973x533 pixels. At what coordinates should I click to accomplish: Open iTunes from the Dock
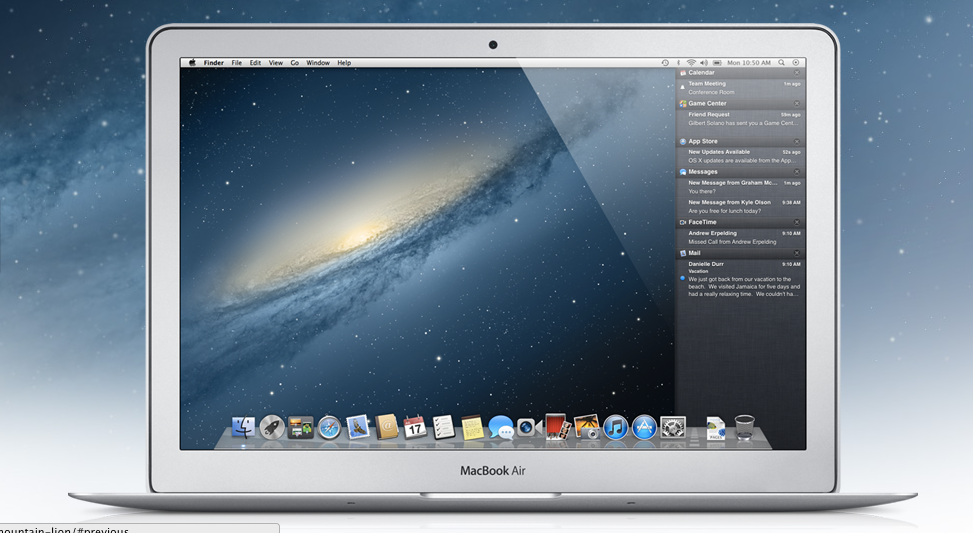615,428
